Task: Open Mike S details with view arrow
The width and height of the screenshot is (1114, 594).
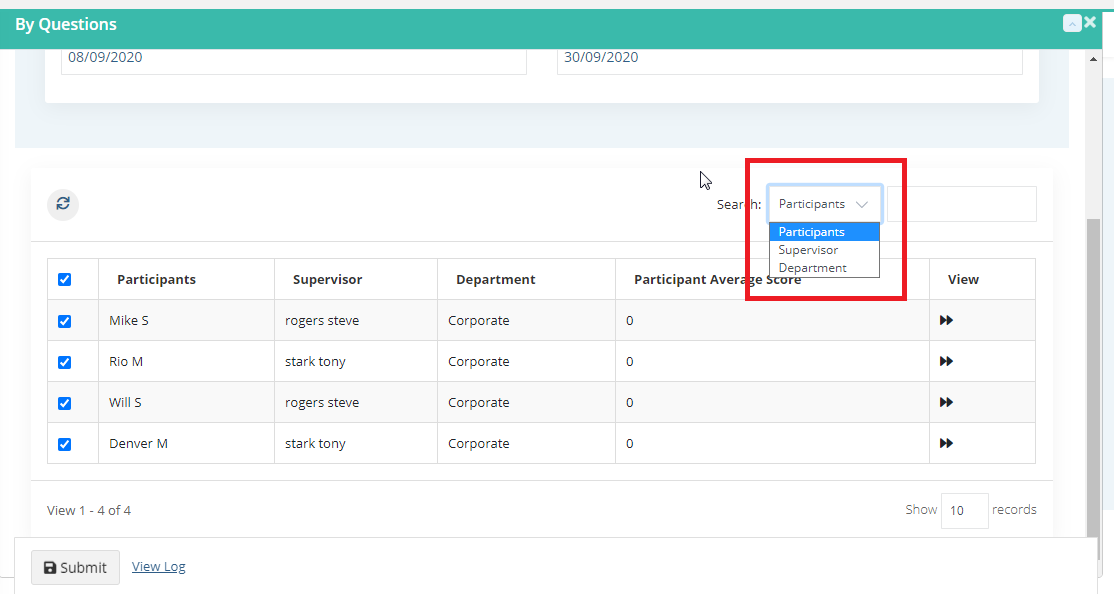Action: point(946,320)
